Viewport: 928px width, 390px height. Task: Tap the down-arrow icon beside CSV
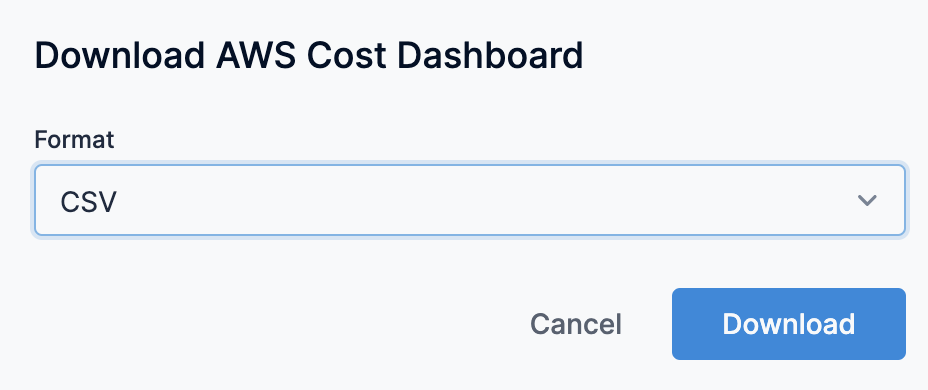coord(867,201)
